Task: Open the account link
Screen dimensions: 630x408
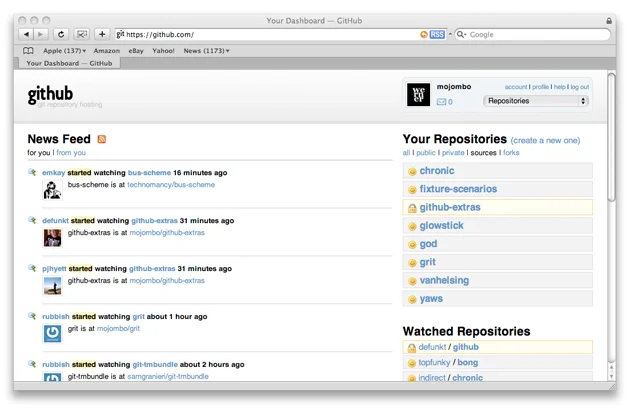Action: pyautogui.click(x=515, y=87)
